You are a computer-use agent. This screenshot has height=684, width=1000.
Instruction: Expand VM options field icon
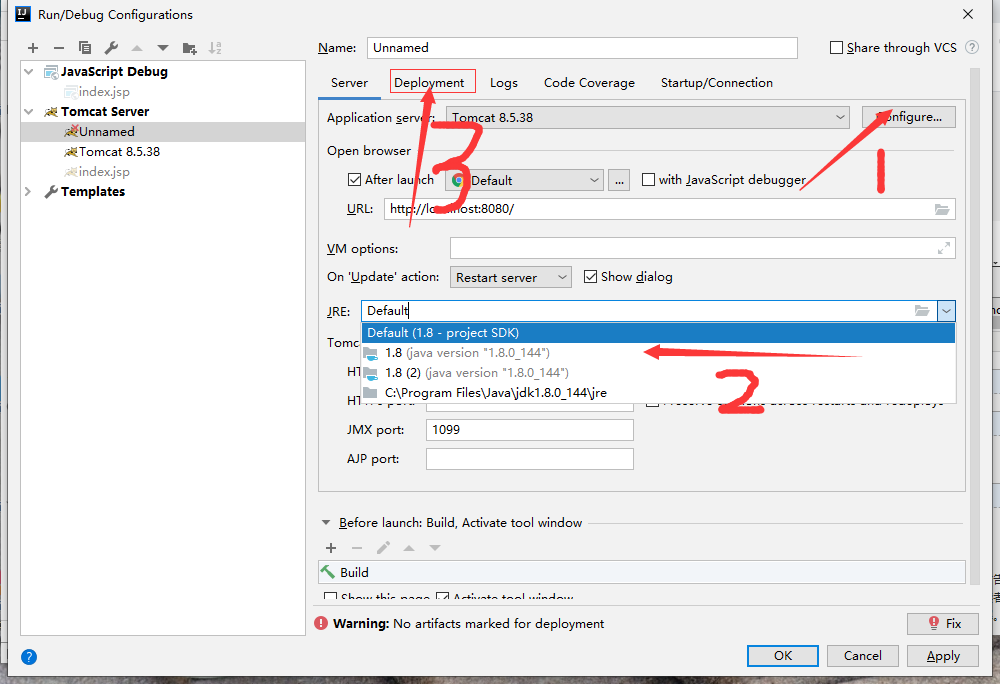click(944, 248)
